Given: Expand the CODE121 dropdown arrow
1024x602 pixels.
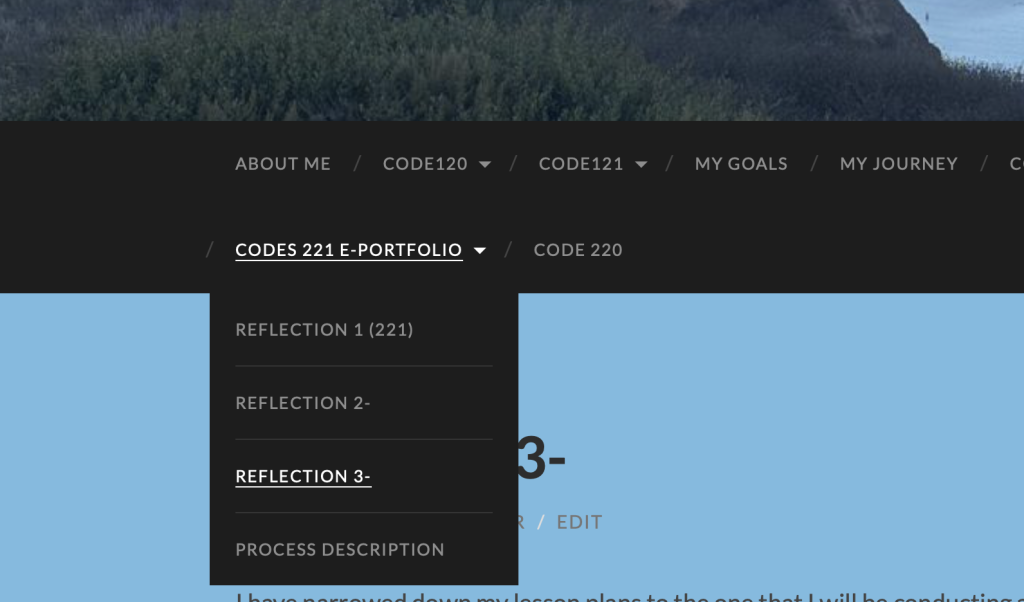Looking at the screenshot, I should pos(641,164).
